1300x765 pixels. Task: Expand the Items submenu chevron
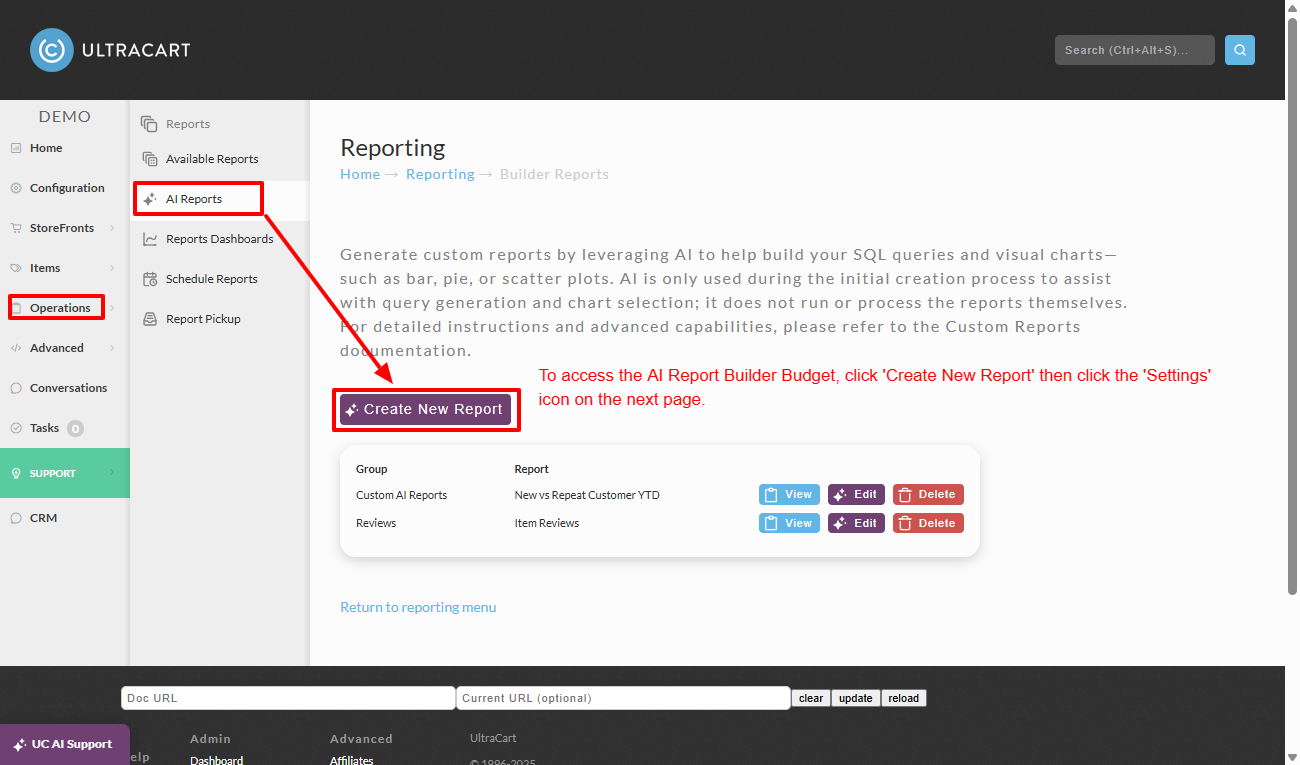pos(112,268)
